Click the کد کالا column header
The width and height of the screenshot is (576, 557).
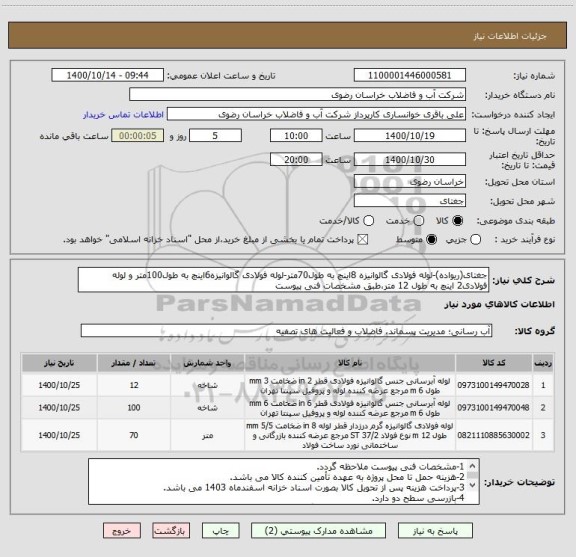[494, 363]
